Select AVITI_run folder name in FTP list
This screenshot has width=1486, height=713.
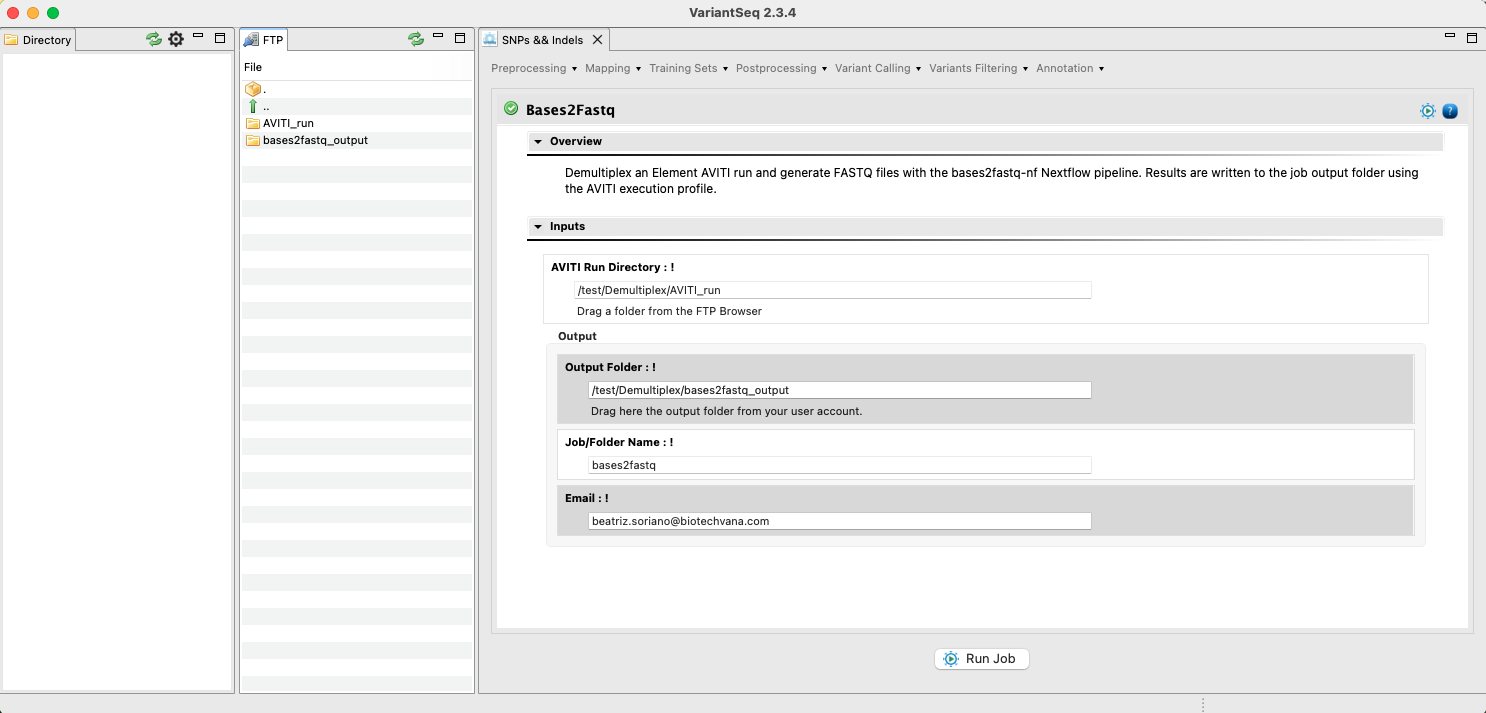(x=288, y=123)
